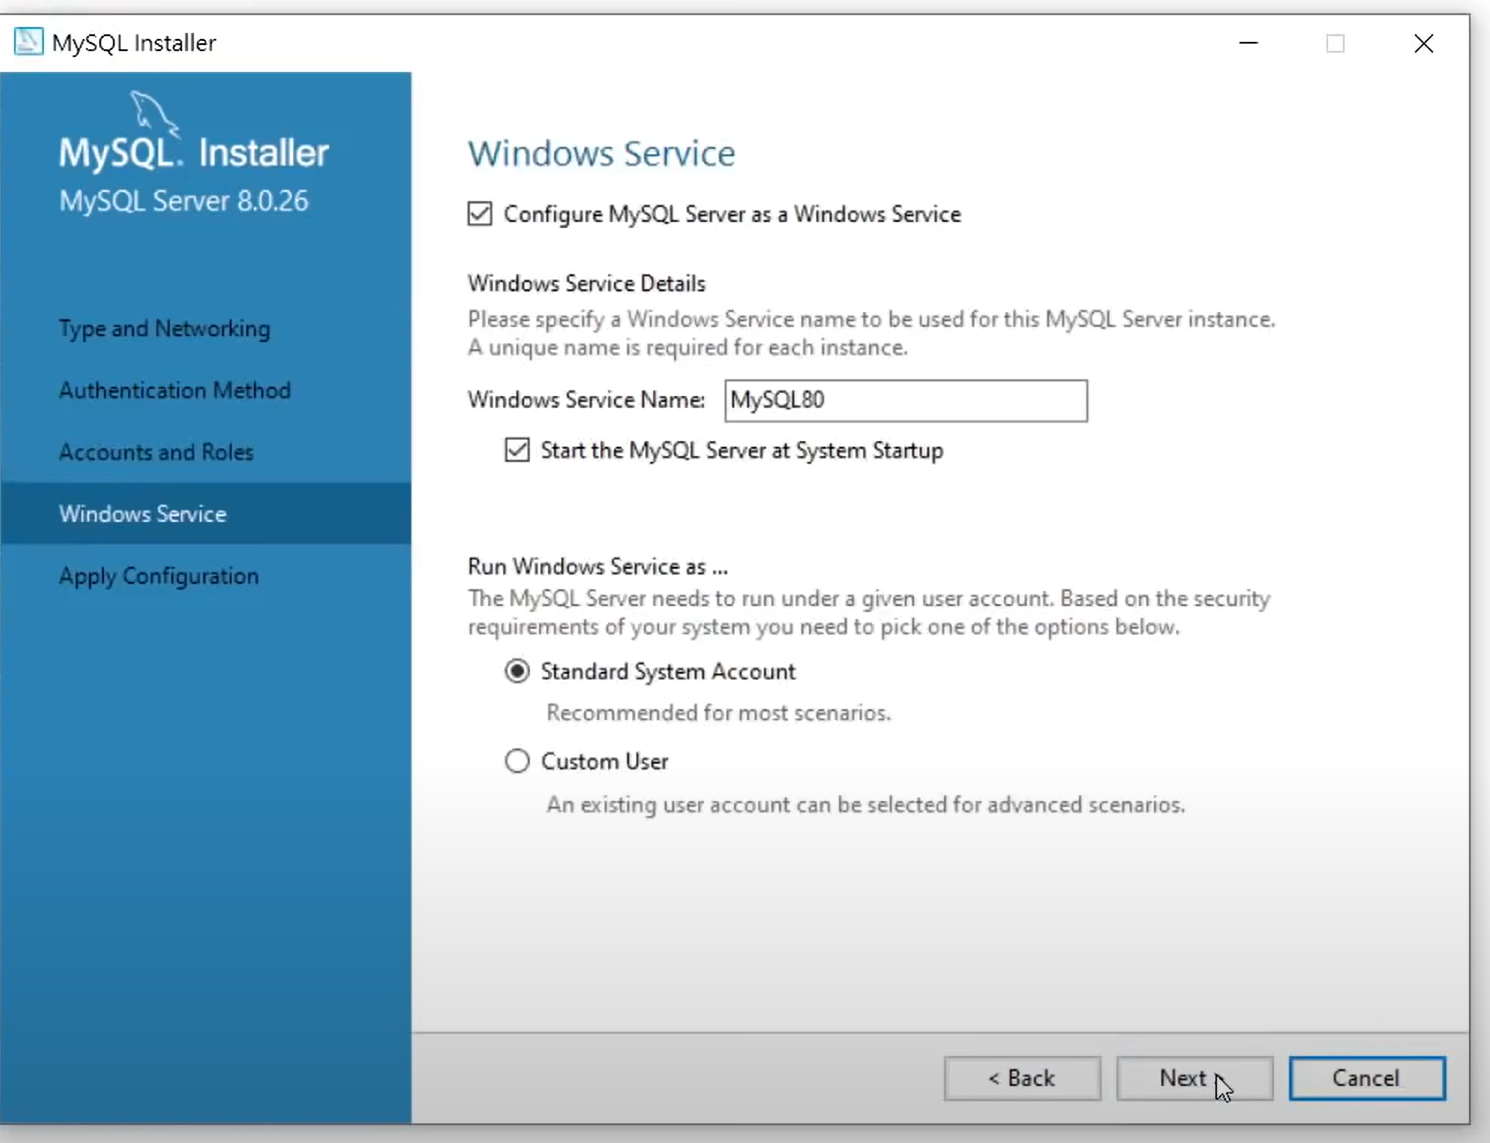
Task: Click the Windows Service Name field
Action: (x=906, y=400)
